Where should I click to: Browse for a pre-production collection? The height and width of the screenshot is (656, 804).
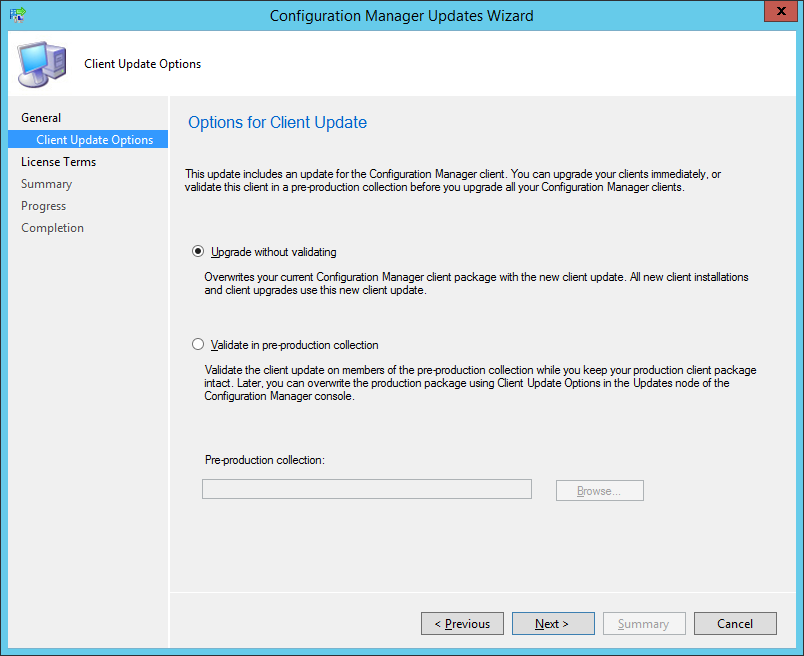pyautogui.click(x=599, y=490)
